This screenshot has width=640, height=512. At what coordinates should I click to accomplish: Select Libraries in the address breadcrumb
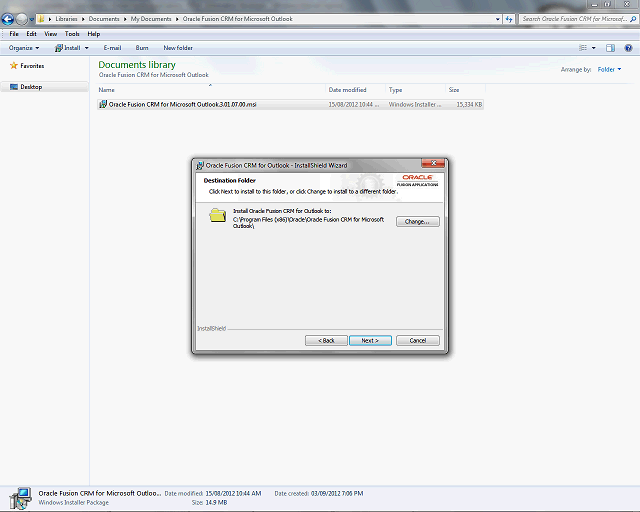[x=66, y=19]
